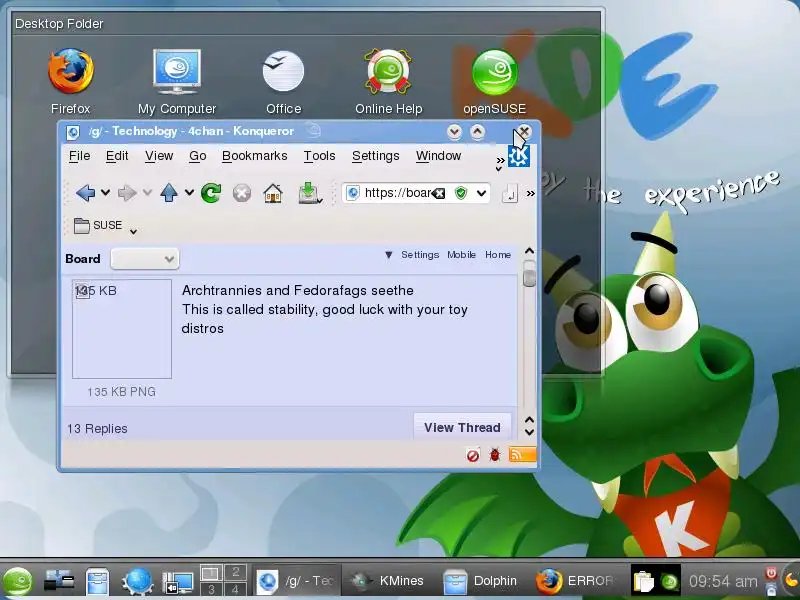Go to the home page icon

[x=273, y=193]
